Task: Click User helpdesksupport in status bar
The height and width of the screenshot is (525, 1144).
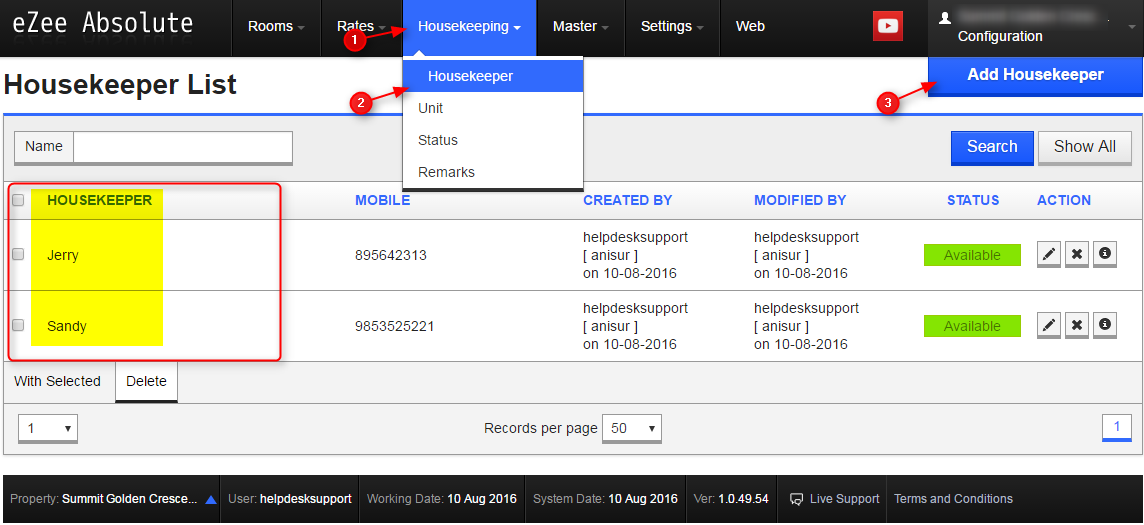Action: (290, 499)
